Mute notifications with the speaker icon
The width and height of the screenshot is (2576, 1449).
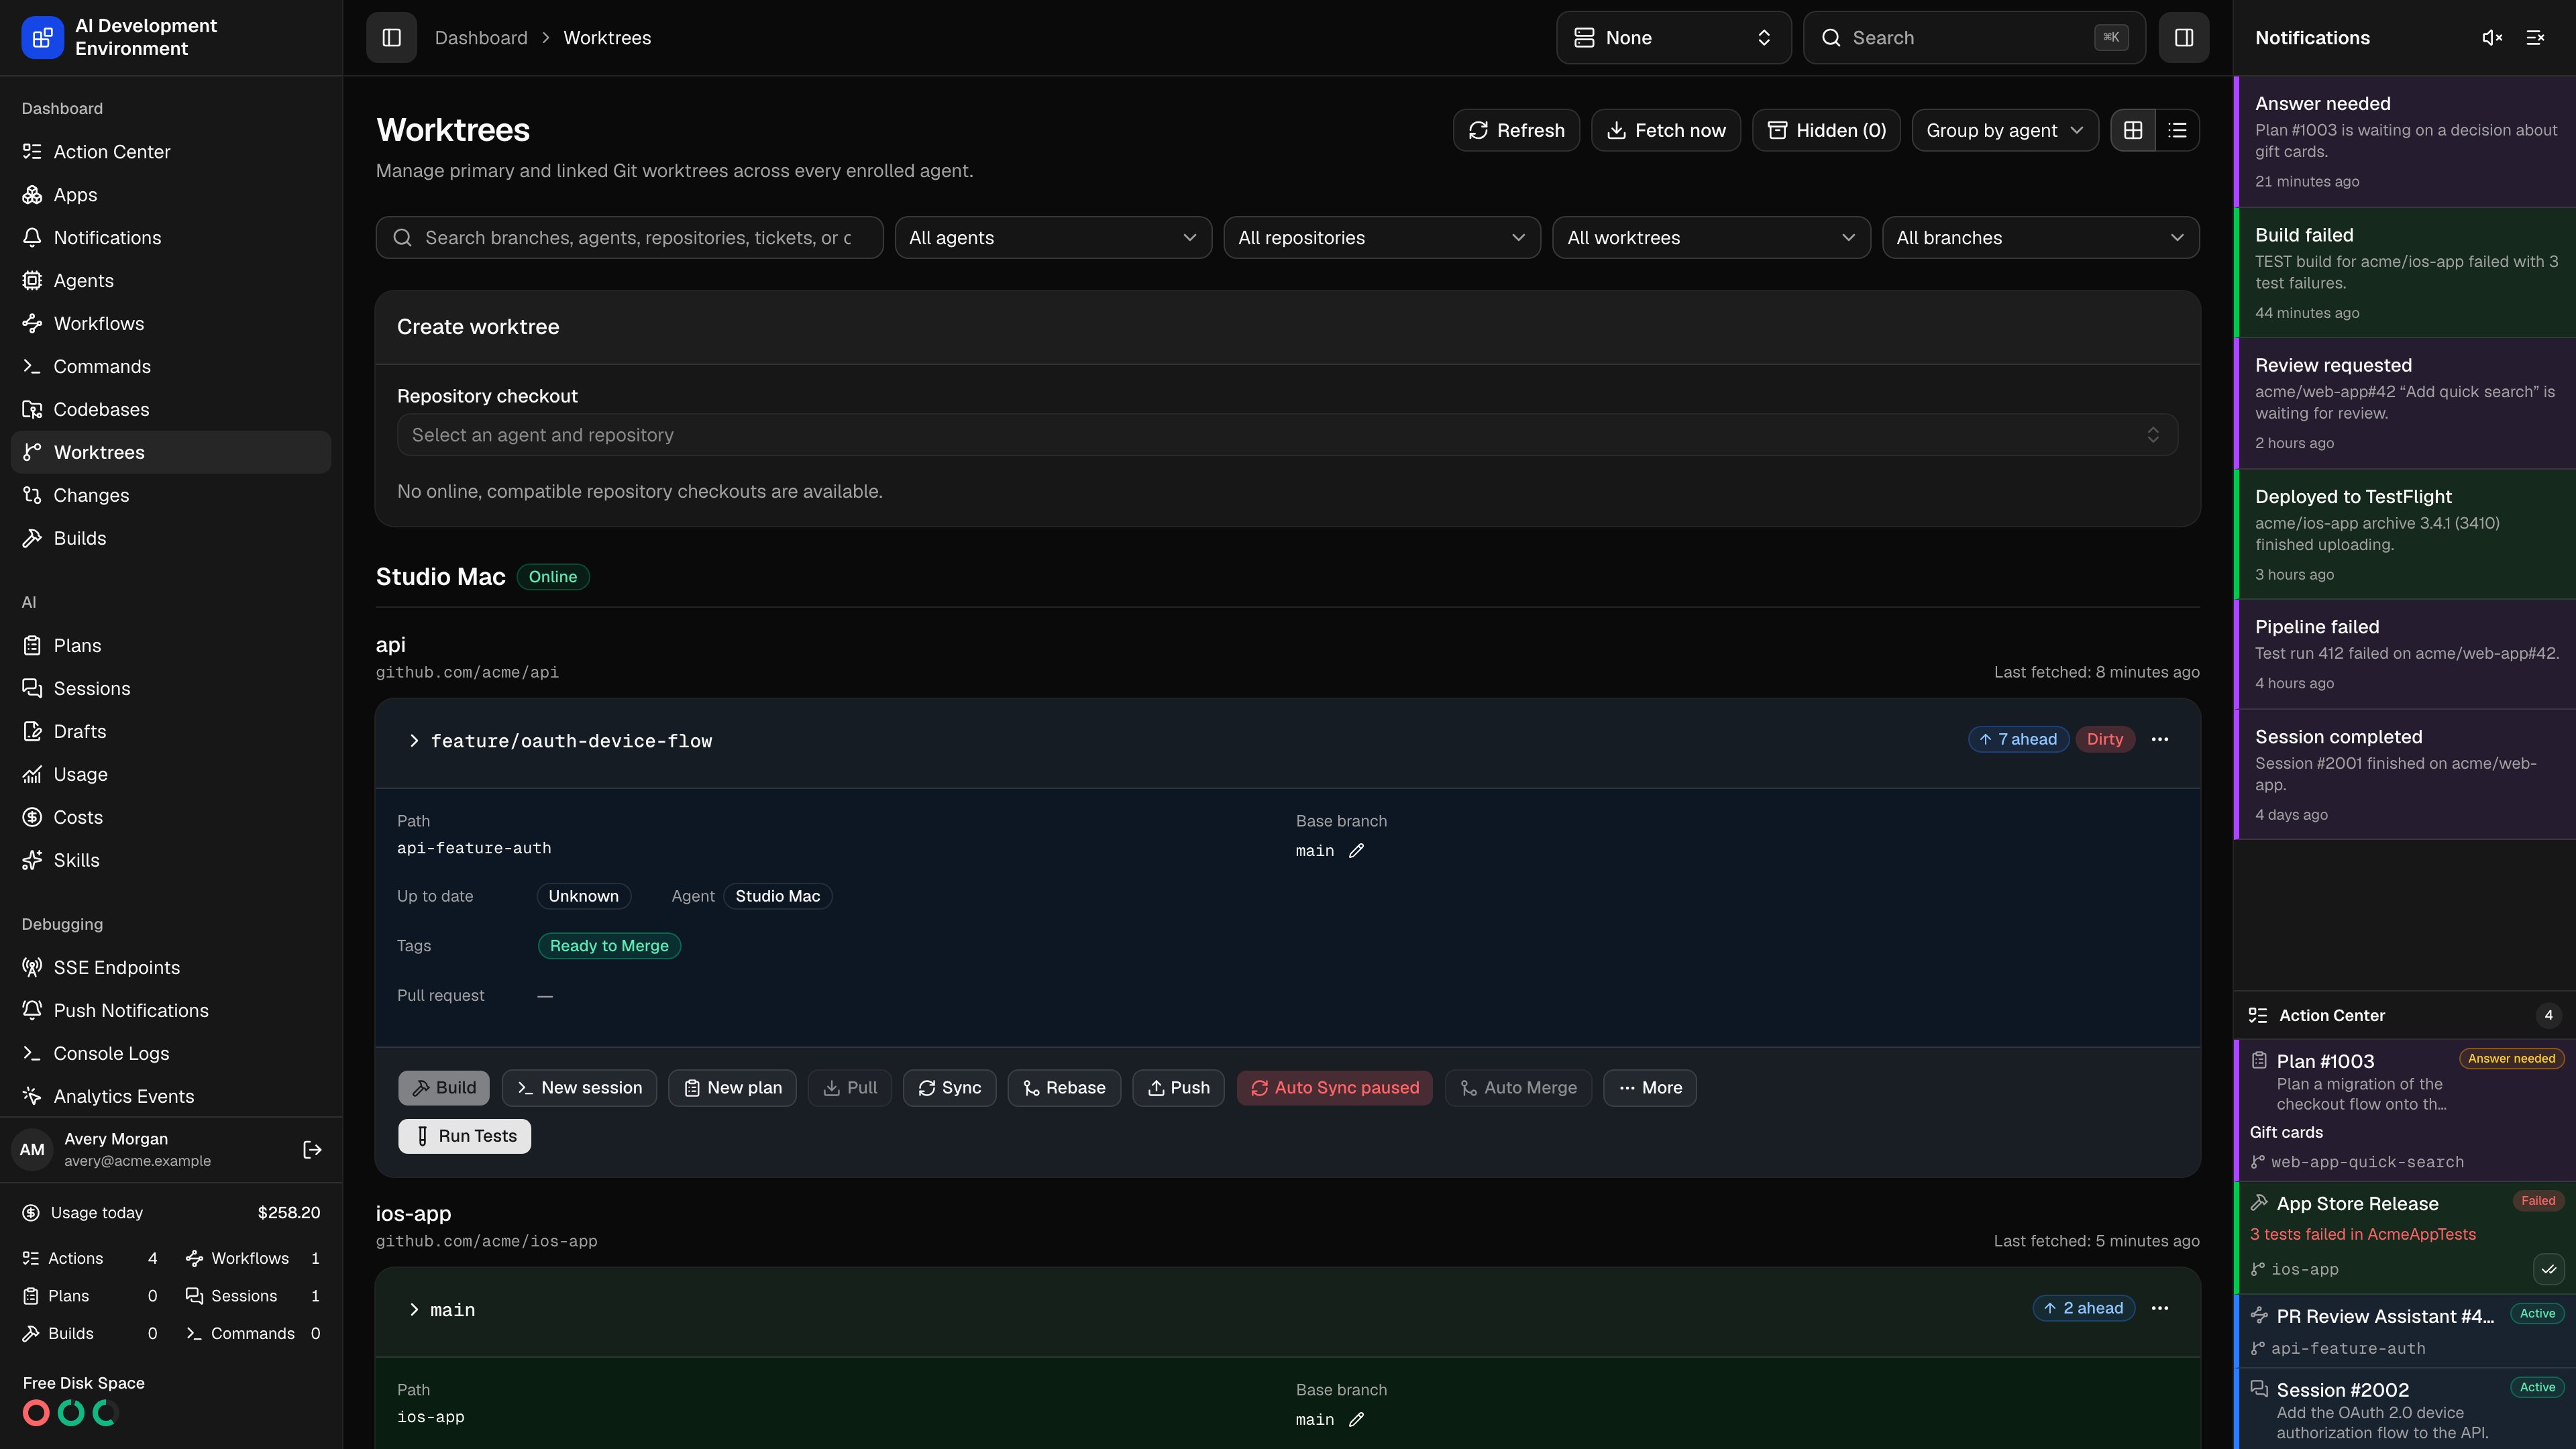pyautogui.click(x=2492, y=38)
